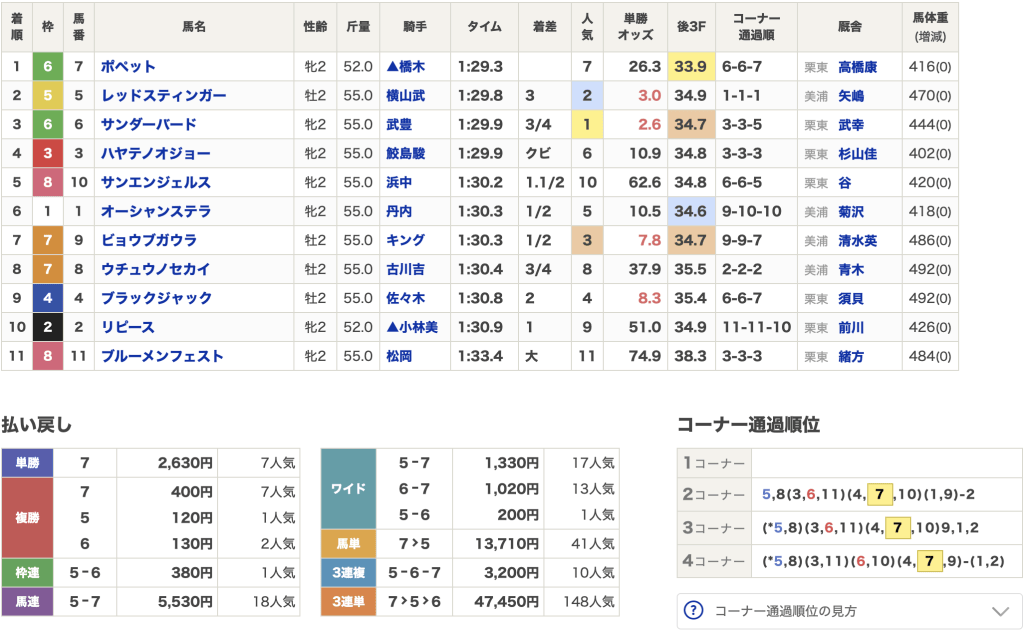Click highlighted 7 in 3コーナー row
Viewport: 1024px width, 634px height.
[897, 528]
